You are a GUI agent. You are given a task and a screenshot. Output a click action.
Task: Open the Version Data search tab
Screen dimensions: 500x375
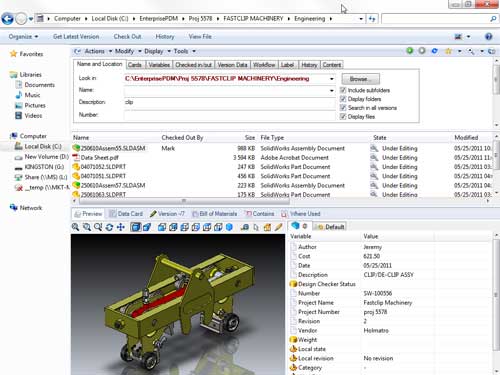[232, 65]
